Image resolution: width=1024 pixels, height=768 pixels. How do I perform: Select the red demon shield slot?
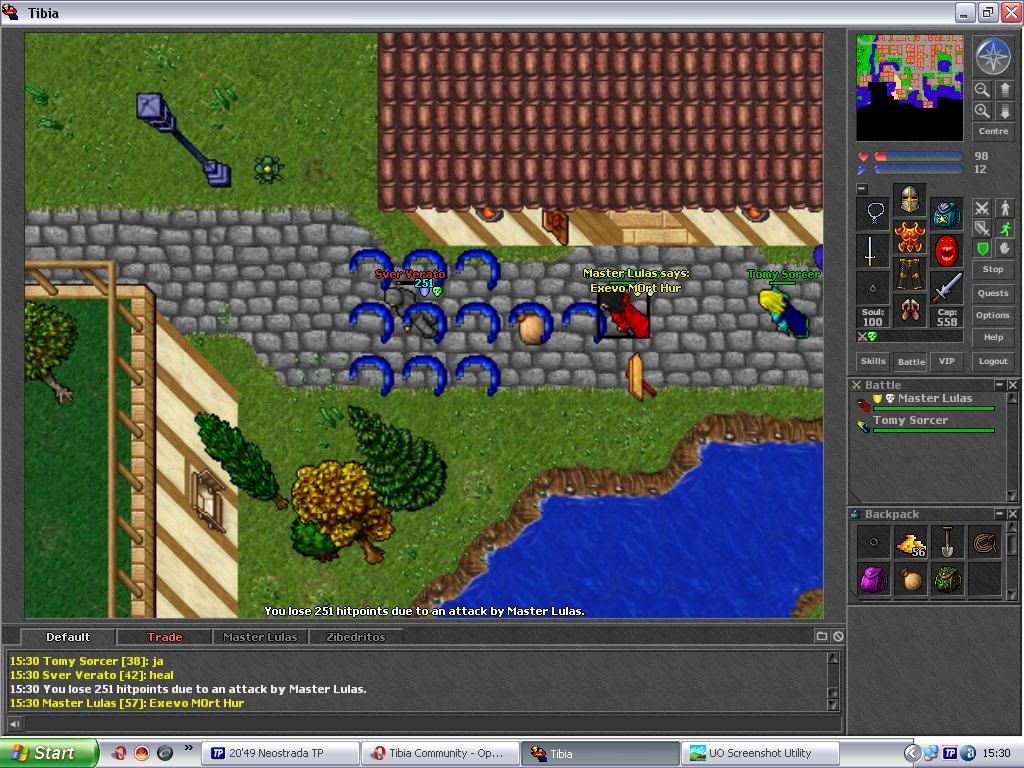[946, 251]
